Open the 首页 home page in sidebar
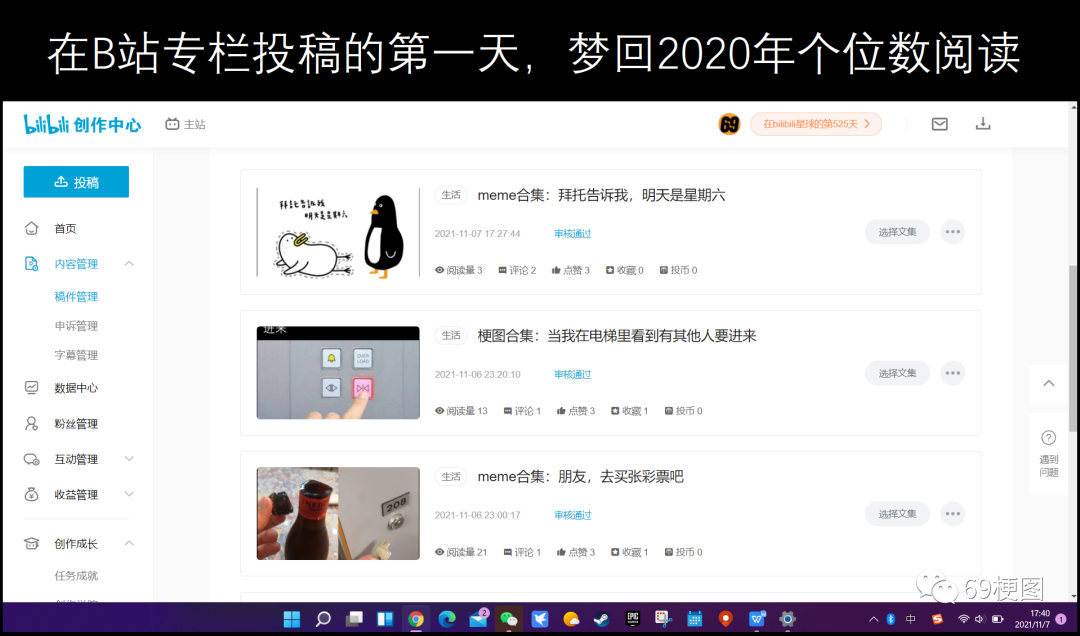The height and width of the screenshot is (636, 1080). pos(65,229)
